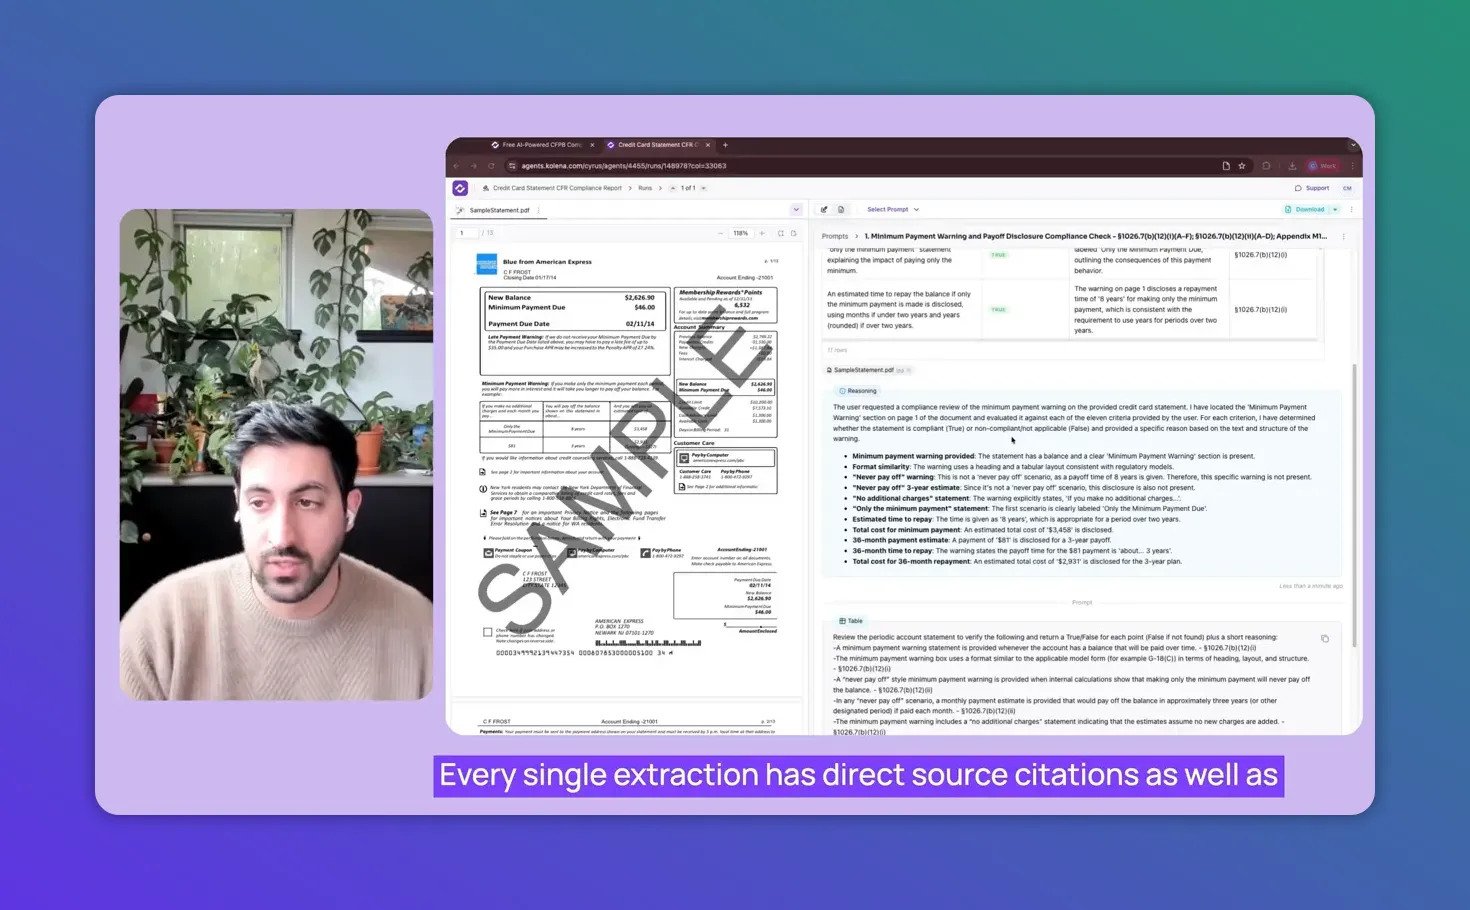Click the "Blue from American Express" PDF heading
The width and height of the screenshot is (1470, 910).
[547, 262]
